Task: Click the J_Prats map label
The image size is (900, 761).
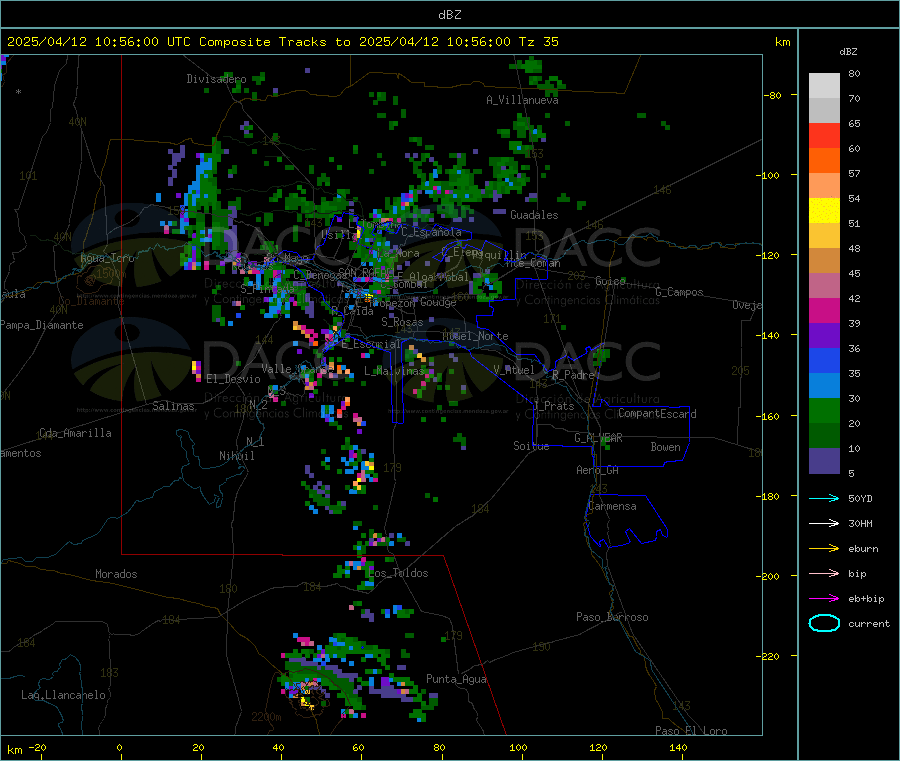Action: point(553,406)
